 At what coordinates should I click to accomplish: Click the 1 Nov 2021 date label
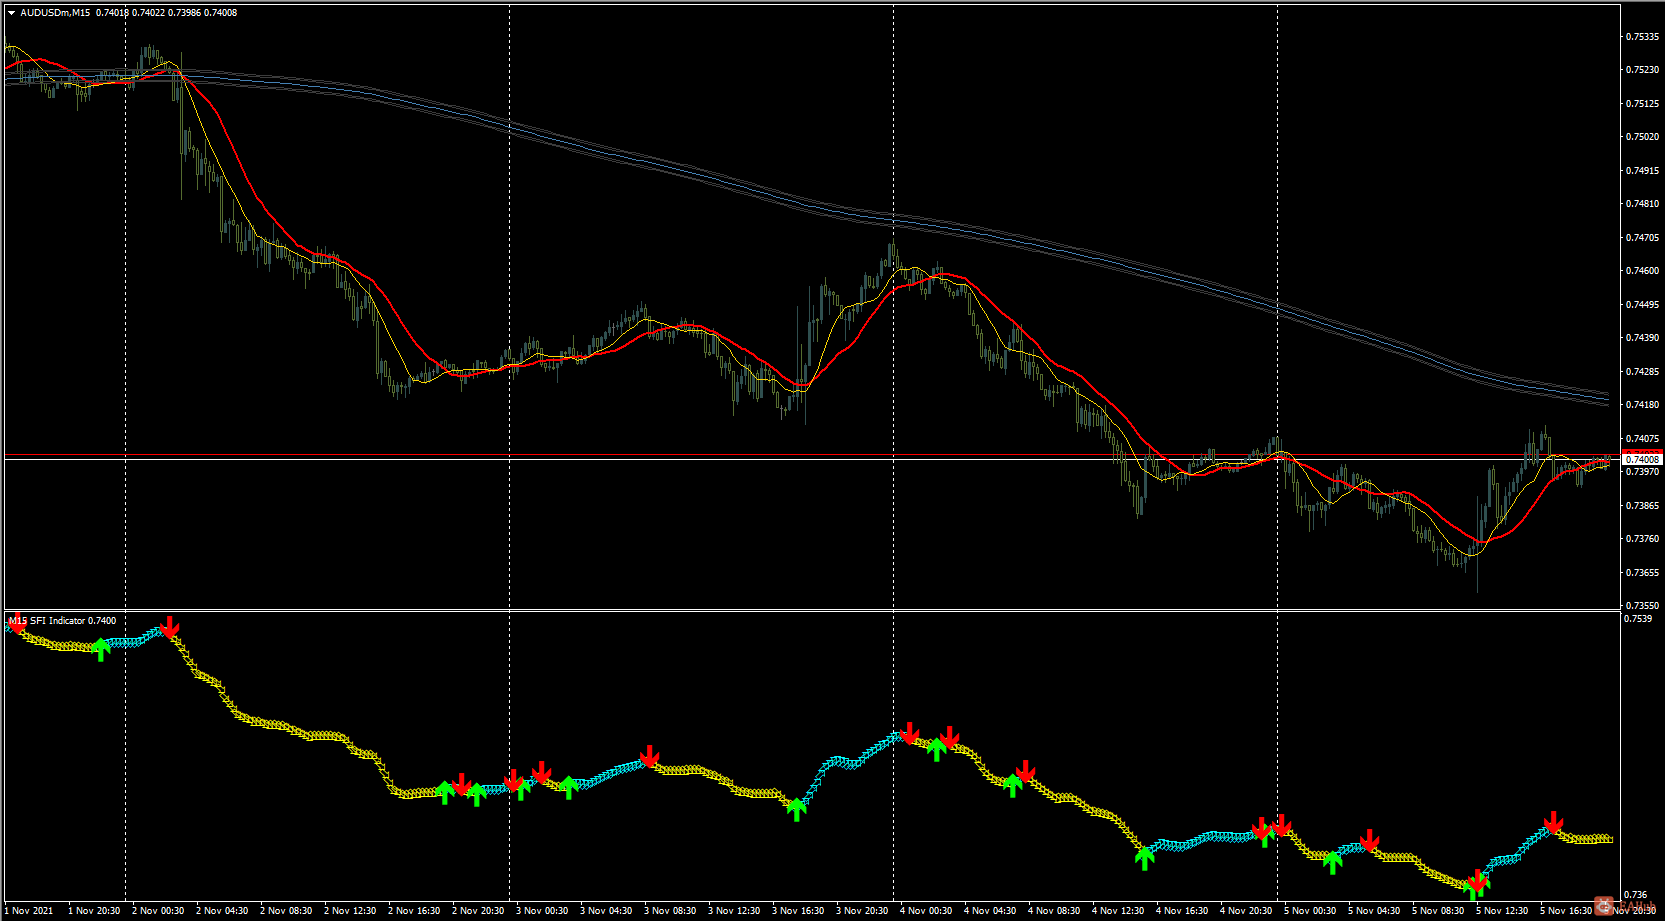click(30, 911)
